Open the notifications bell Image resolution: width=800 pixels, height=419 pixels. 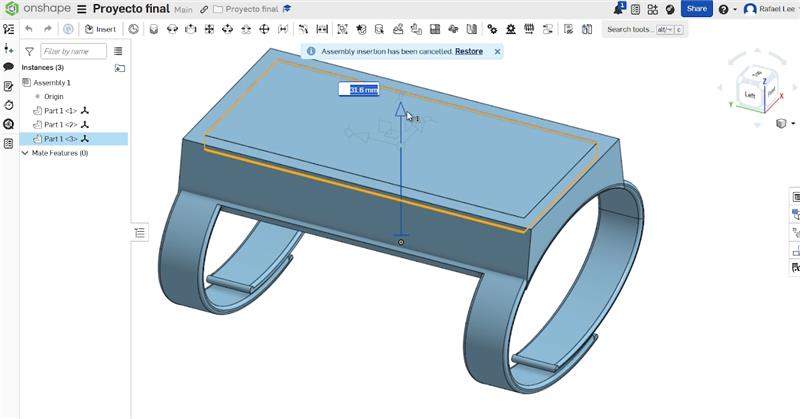click(619, 9)
